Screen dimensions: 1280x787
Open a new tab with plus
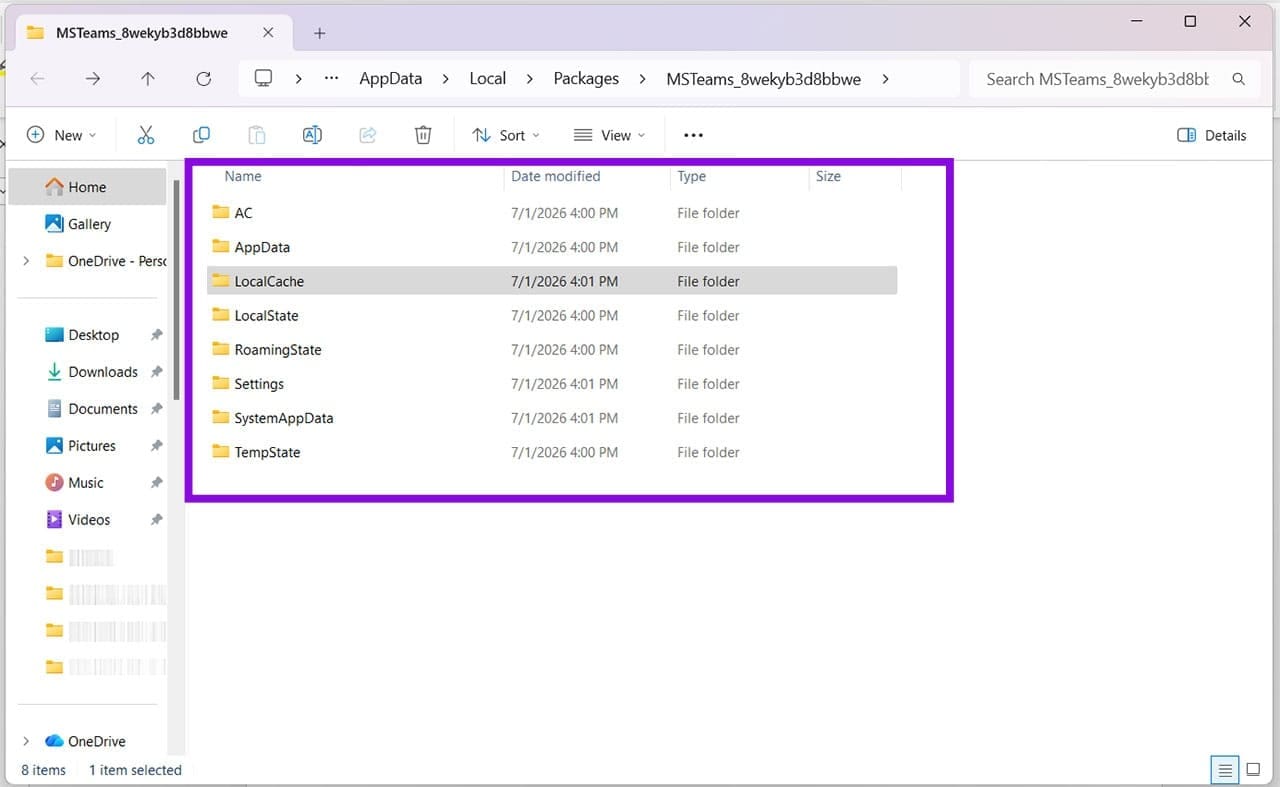[x=320, y=33]
